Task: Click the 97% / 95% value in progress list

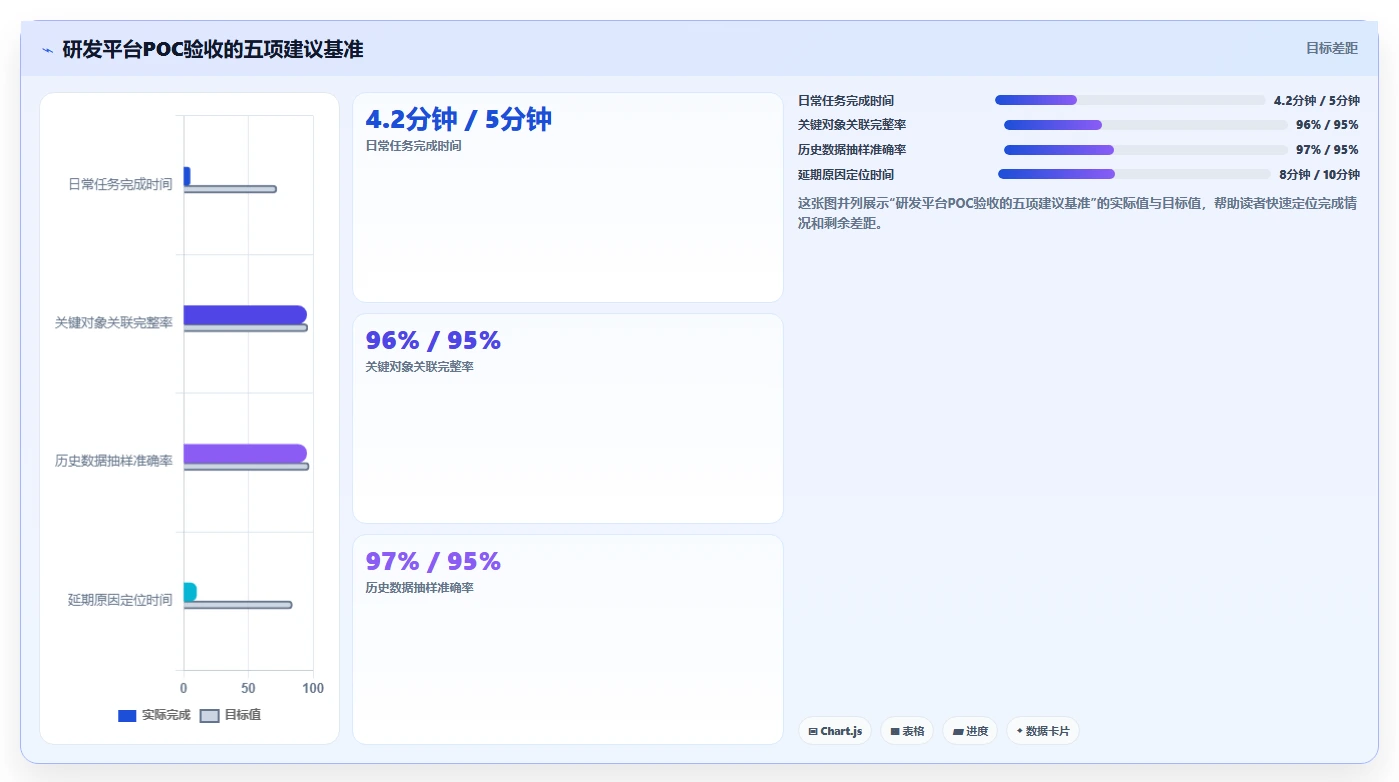Action: click(x=1327, y=150)
